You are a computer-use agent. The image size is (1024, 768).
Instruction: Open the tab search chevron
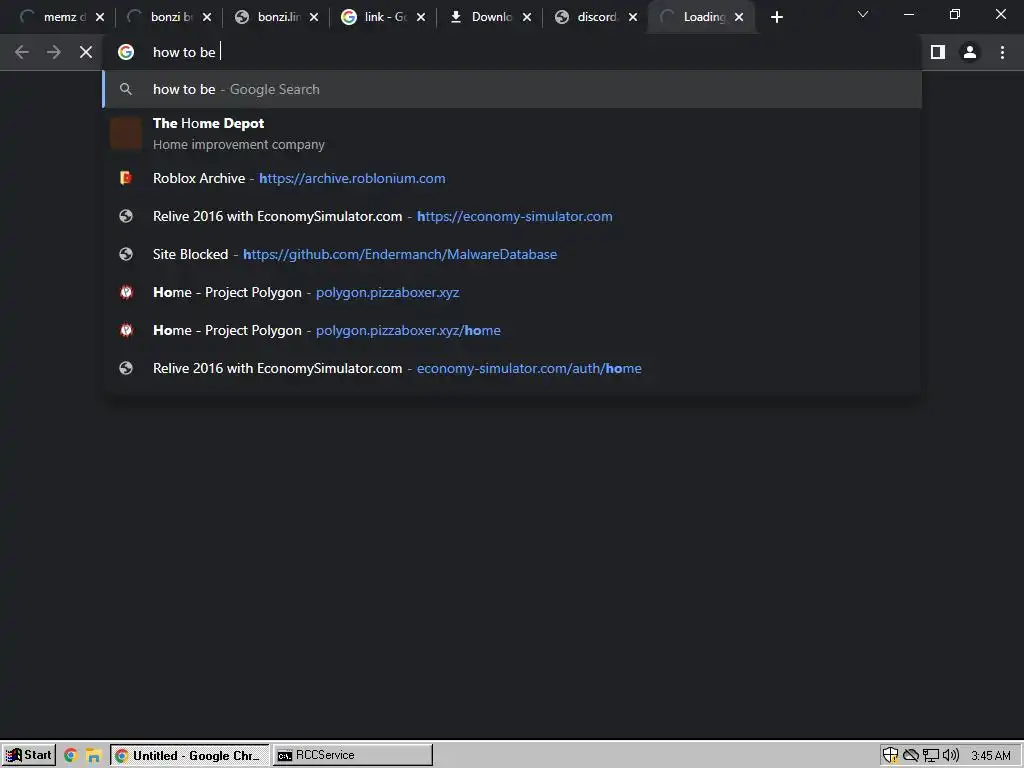coord(863,14)
